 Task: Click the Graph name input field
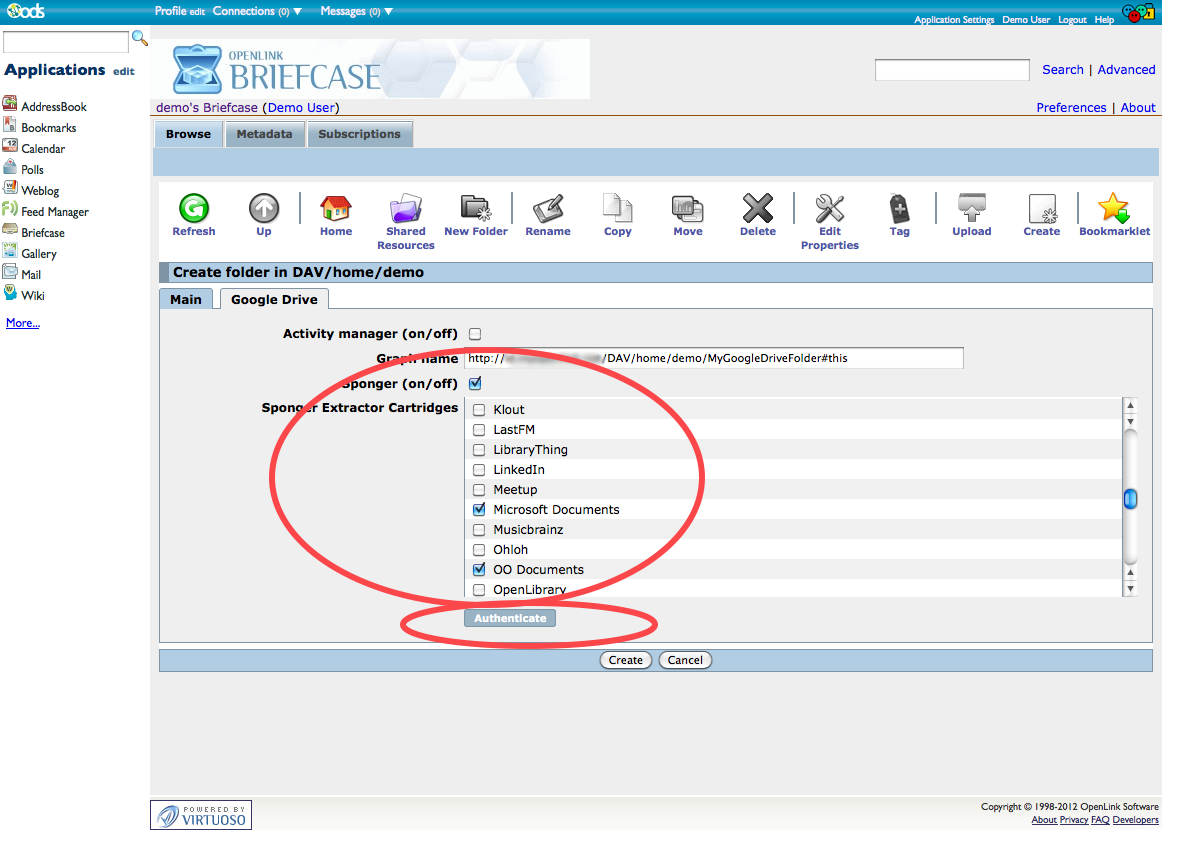tap(714, 358)
